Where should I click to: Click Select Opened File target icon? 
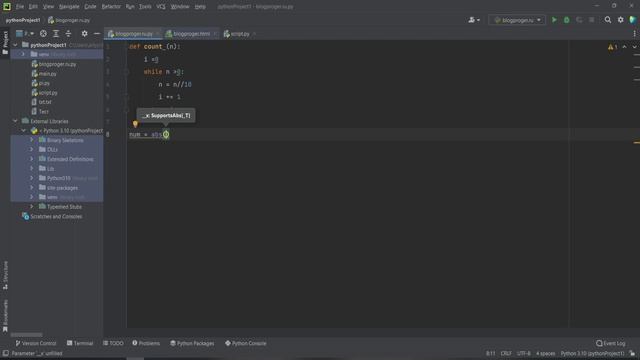(x=43, y=33)
